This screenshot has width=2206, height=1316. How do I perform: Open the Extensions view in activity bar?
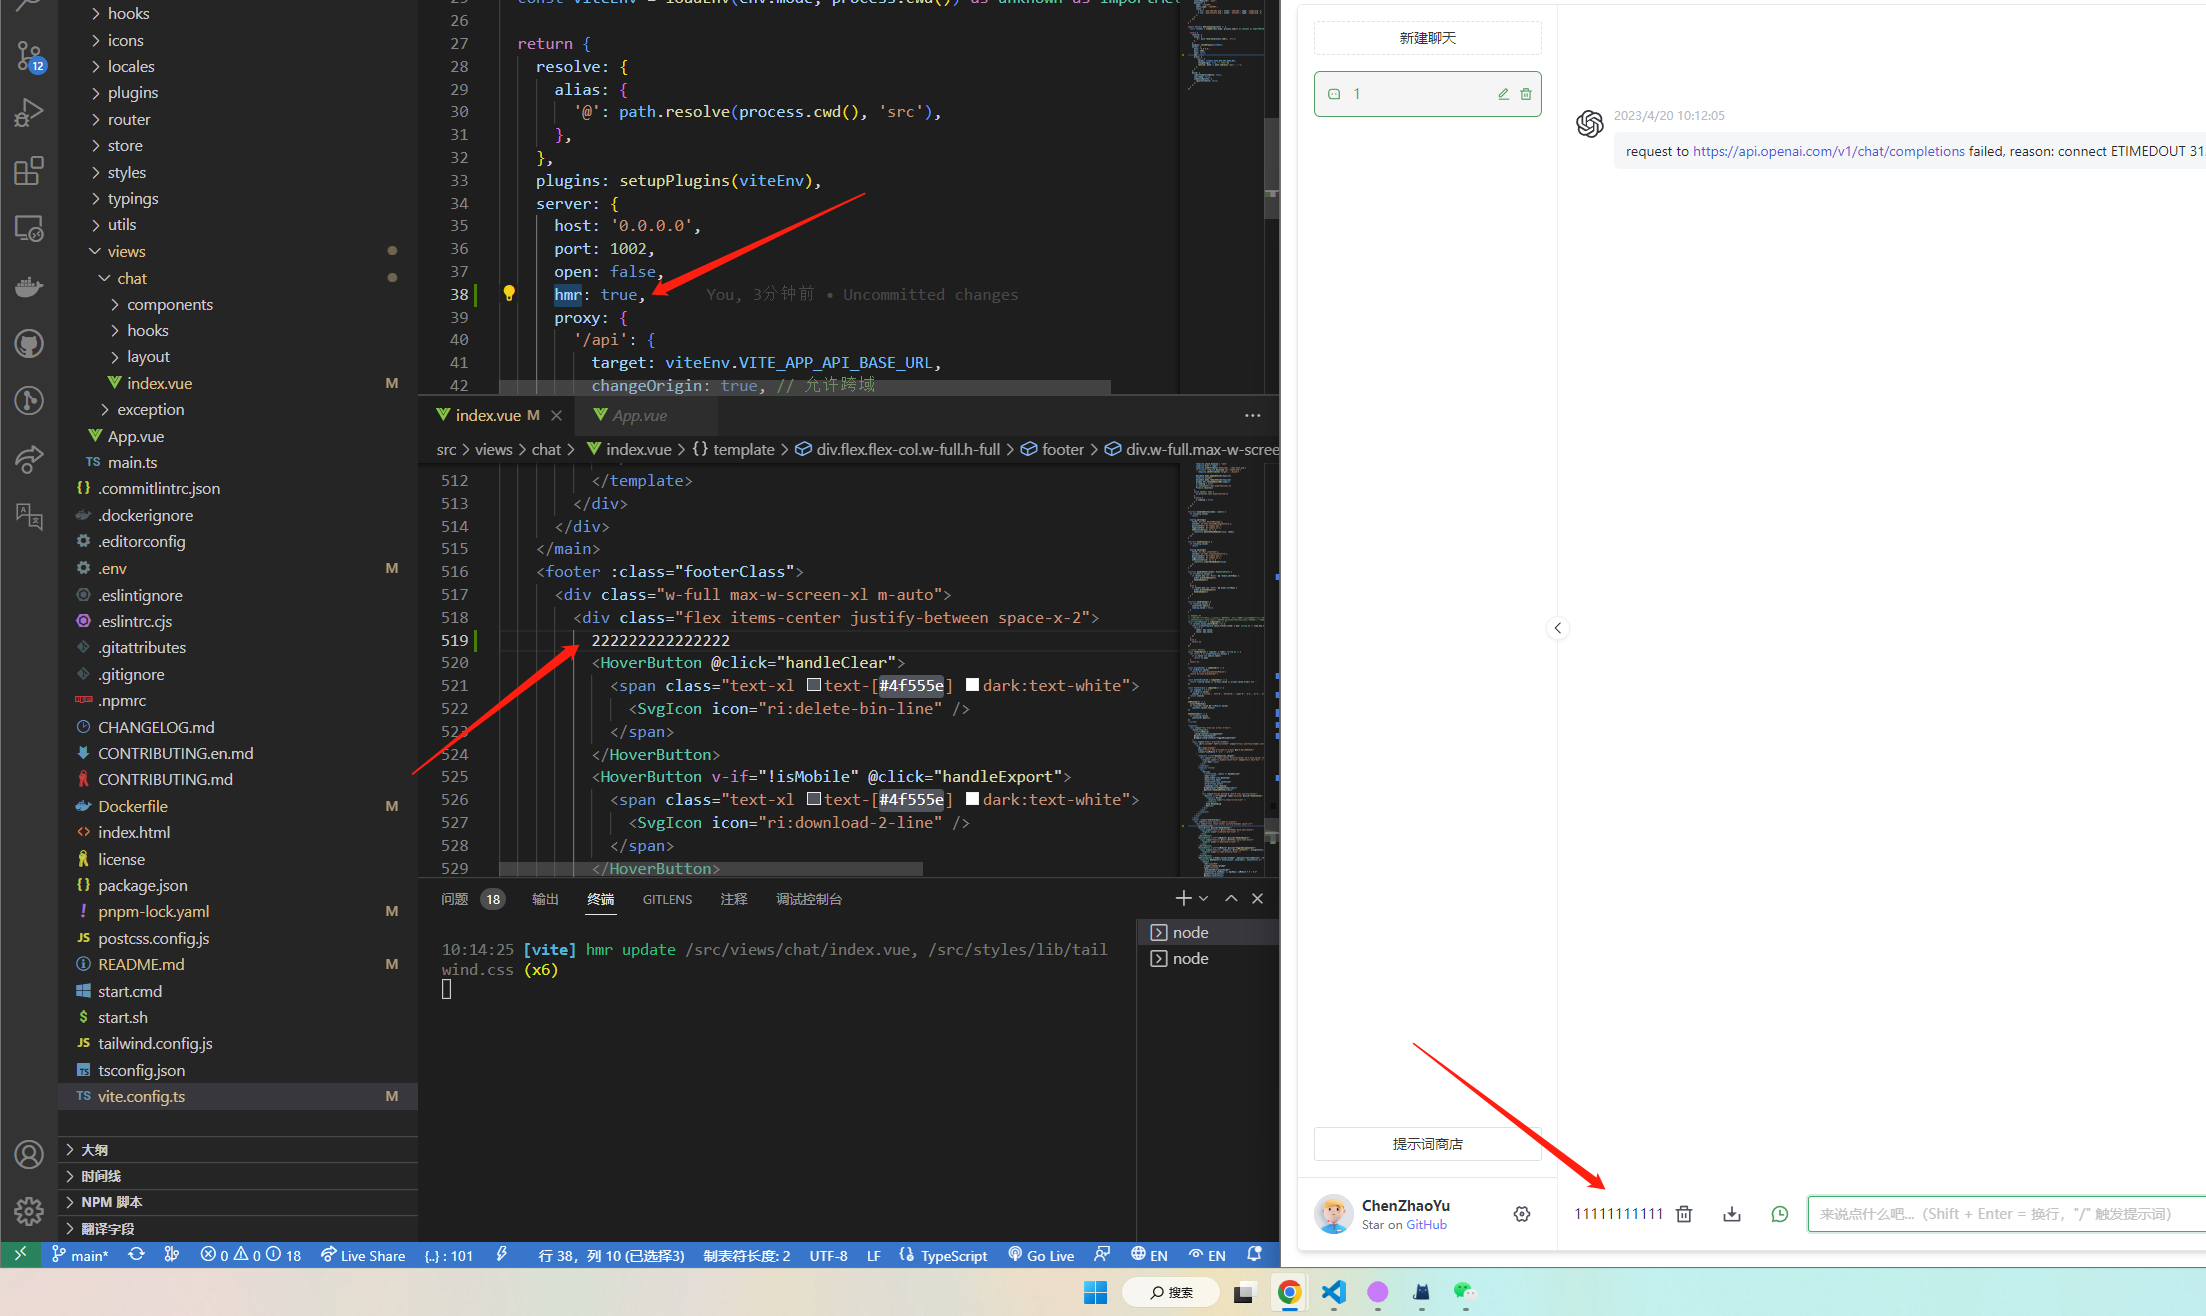tap(29, 170)
